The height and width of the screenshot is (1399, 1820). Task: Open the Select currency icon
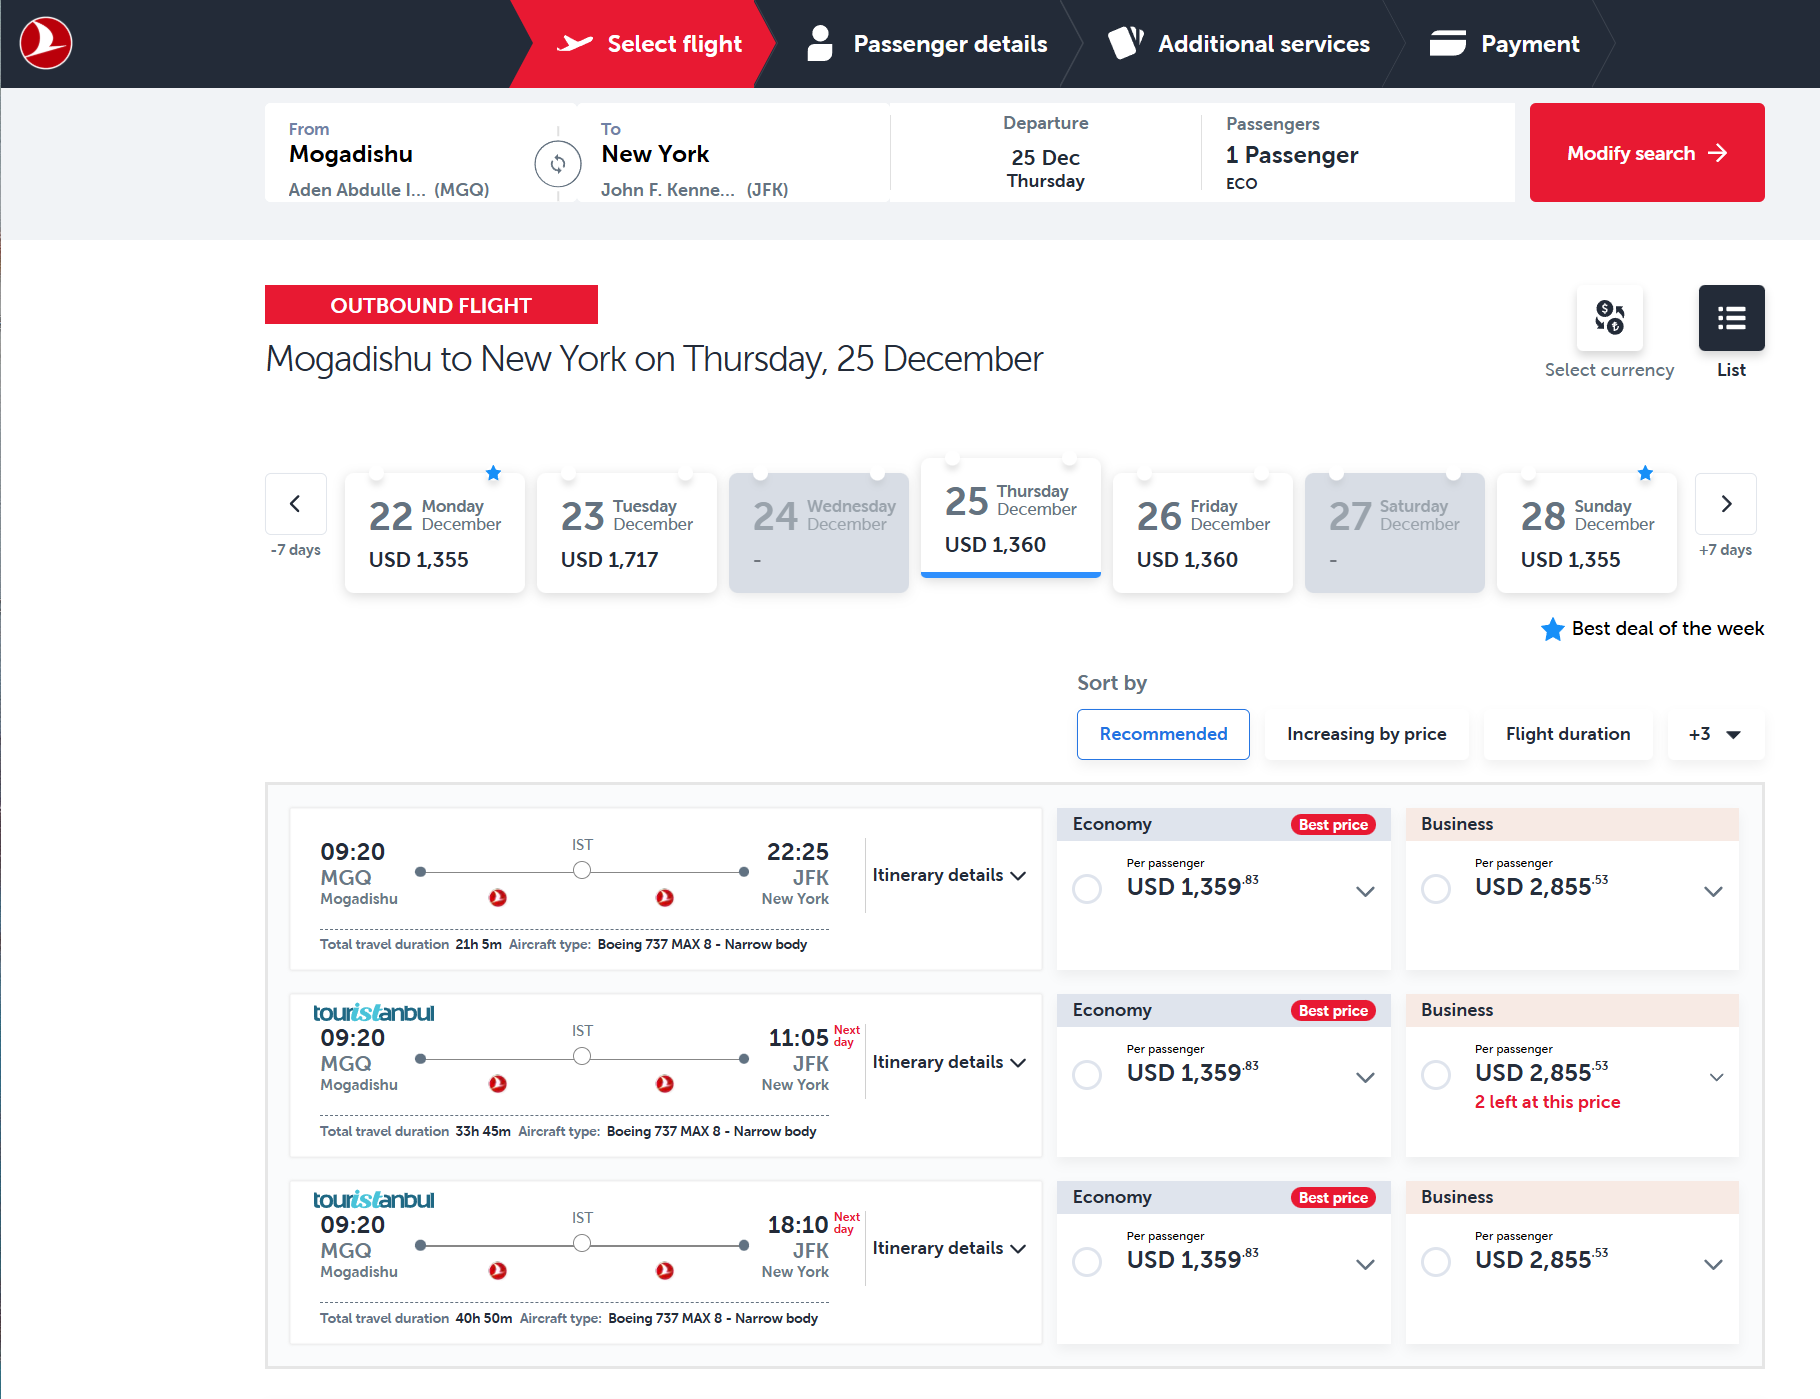[1609, 318]
